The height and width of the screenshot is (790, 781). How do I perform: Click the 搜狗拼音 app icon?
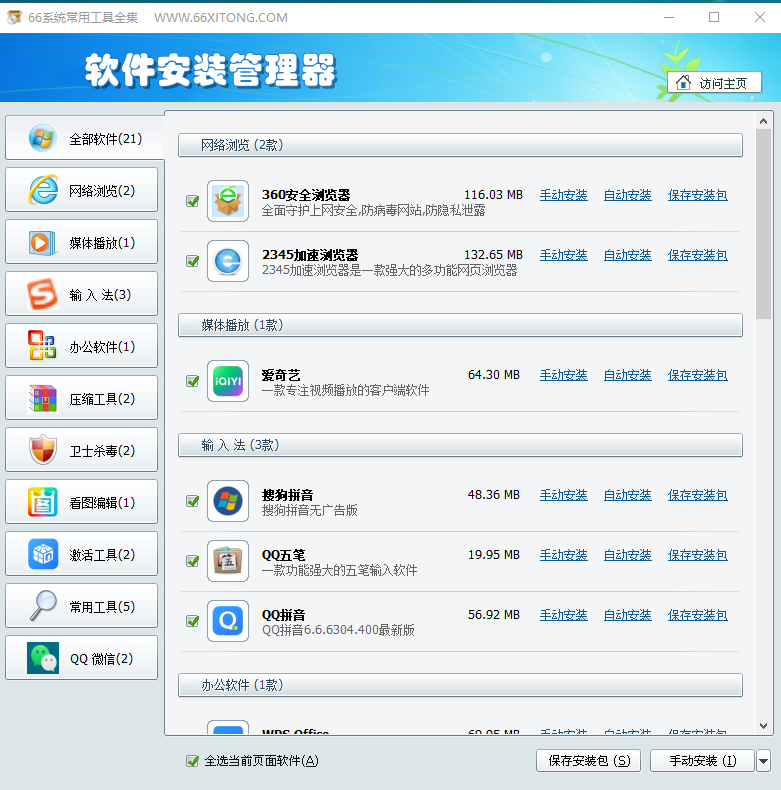[x=228, y=501]
